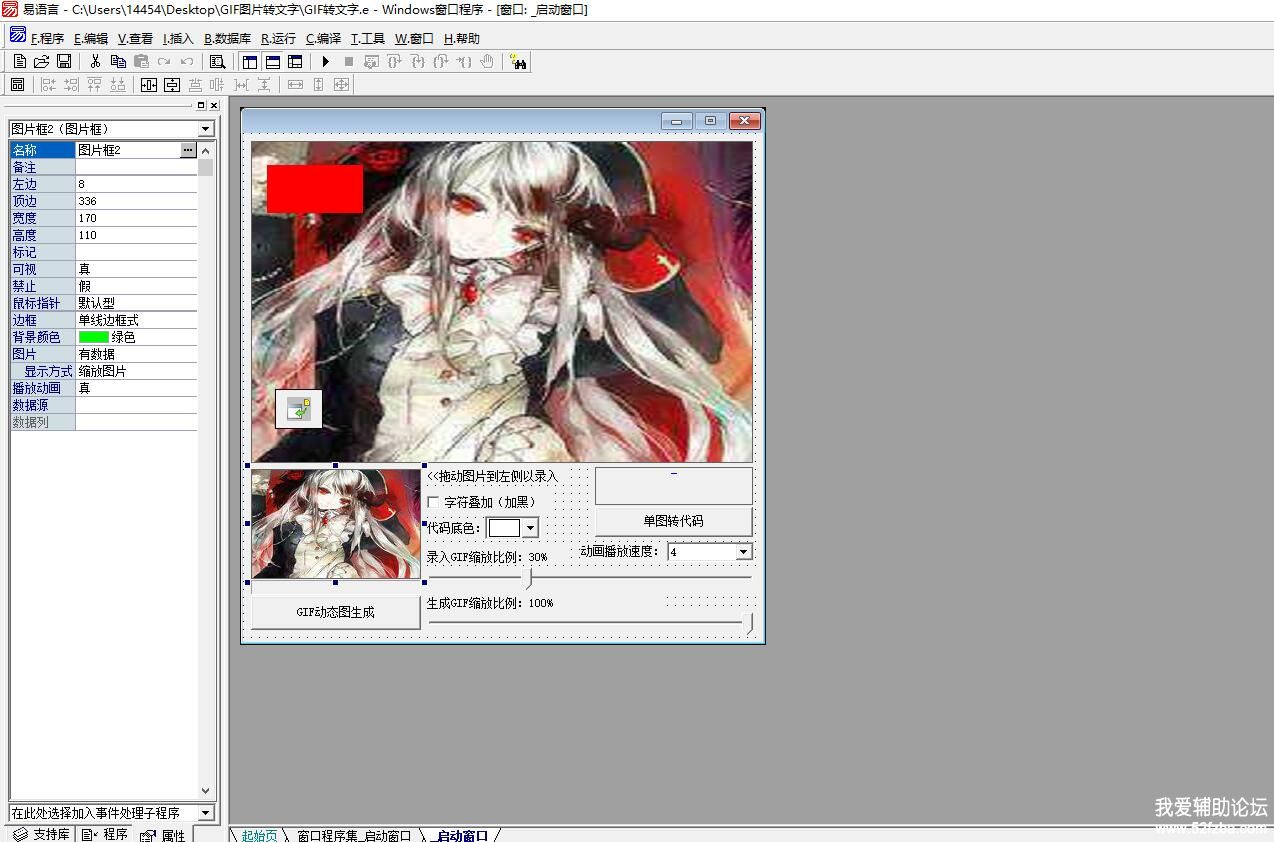
Task: Toggle the 字符叠加（加黑） checkbox
Action: point(433,502)
